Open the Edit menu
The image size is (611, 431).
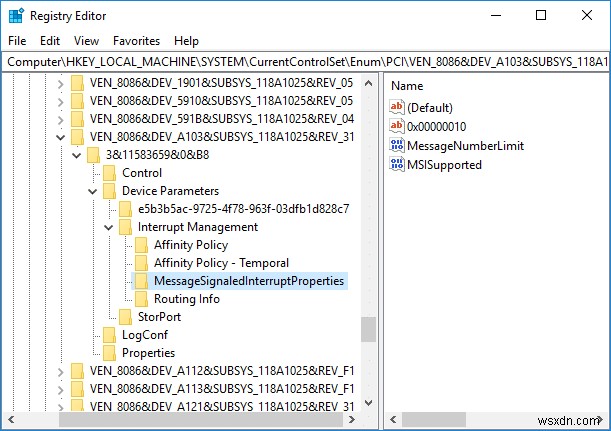pyautogui.click(x=50, y=41)
